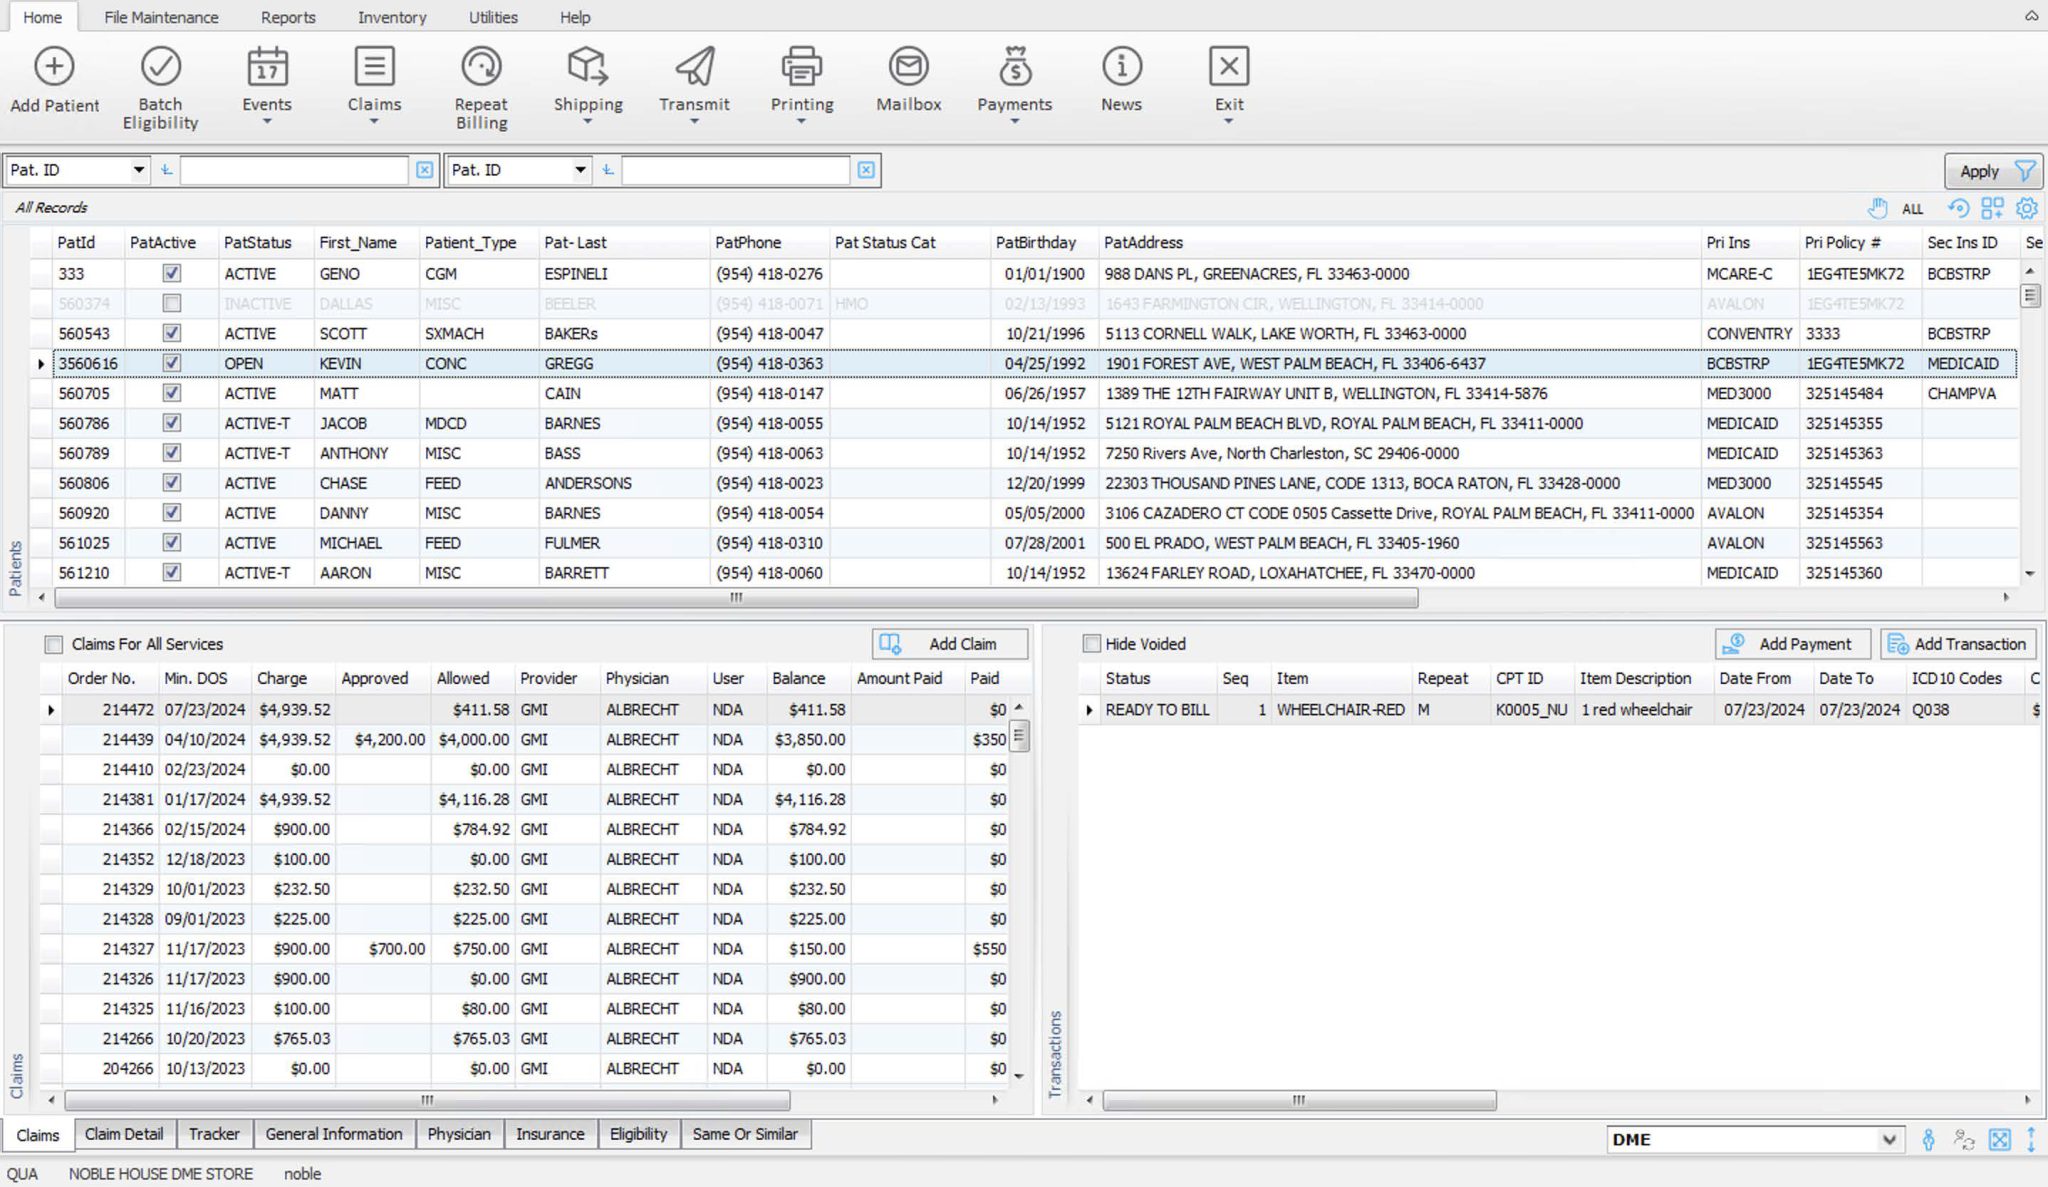Open the Reports menu
The image size is (2048, 1187).
[x=288, y=16]
